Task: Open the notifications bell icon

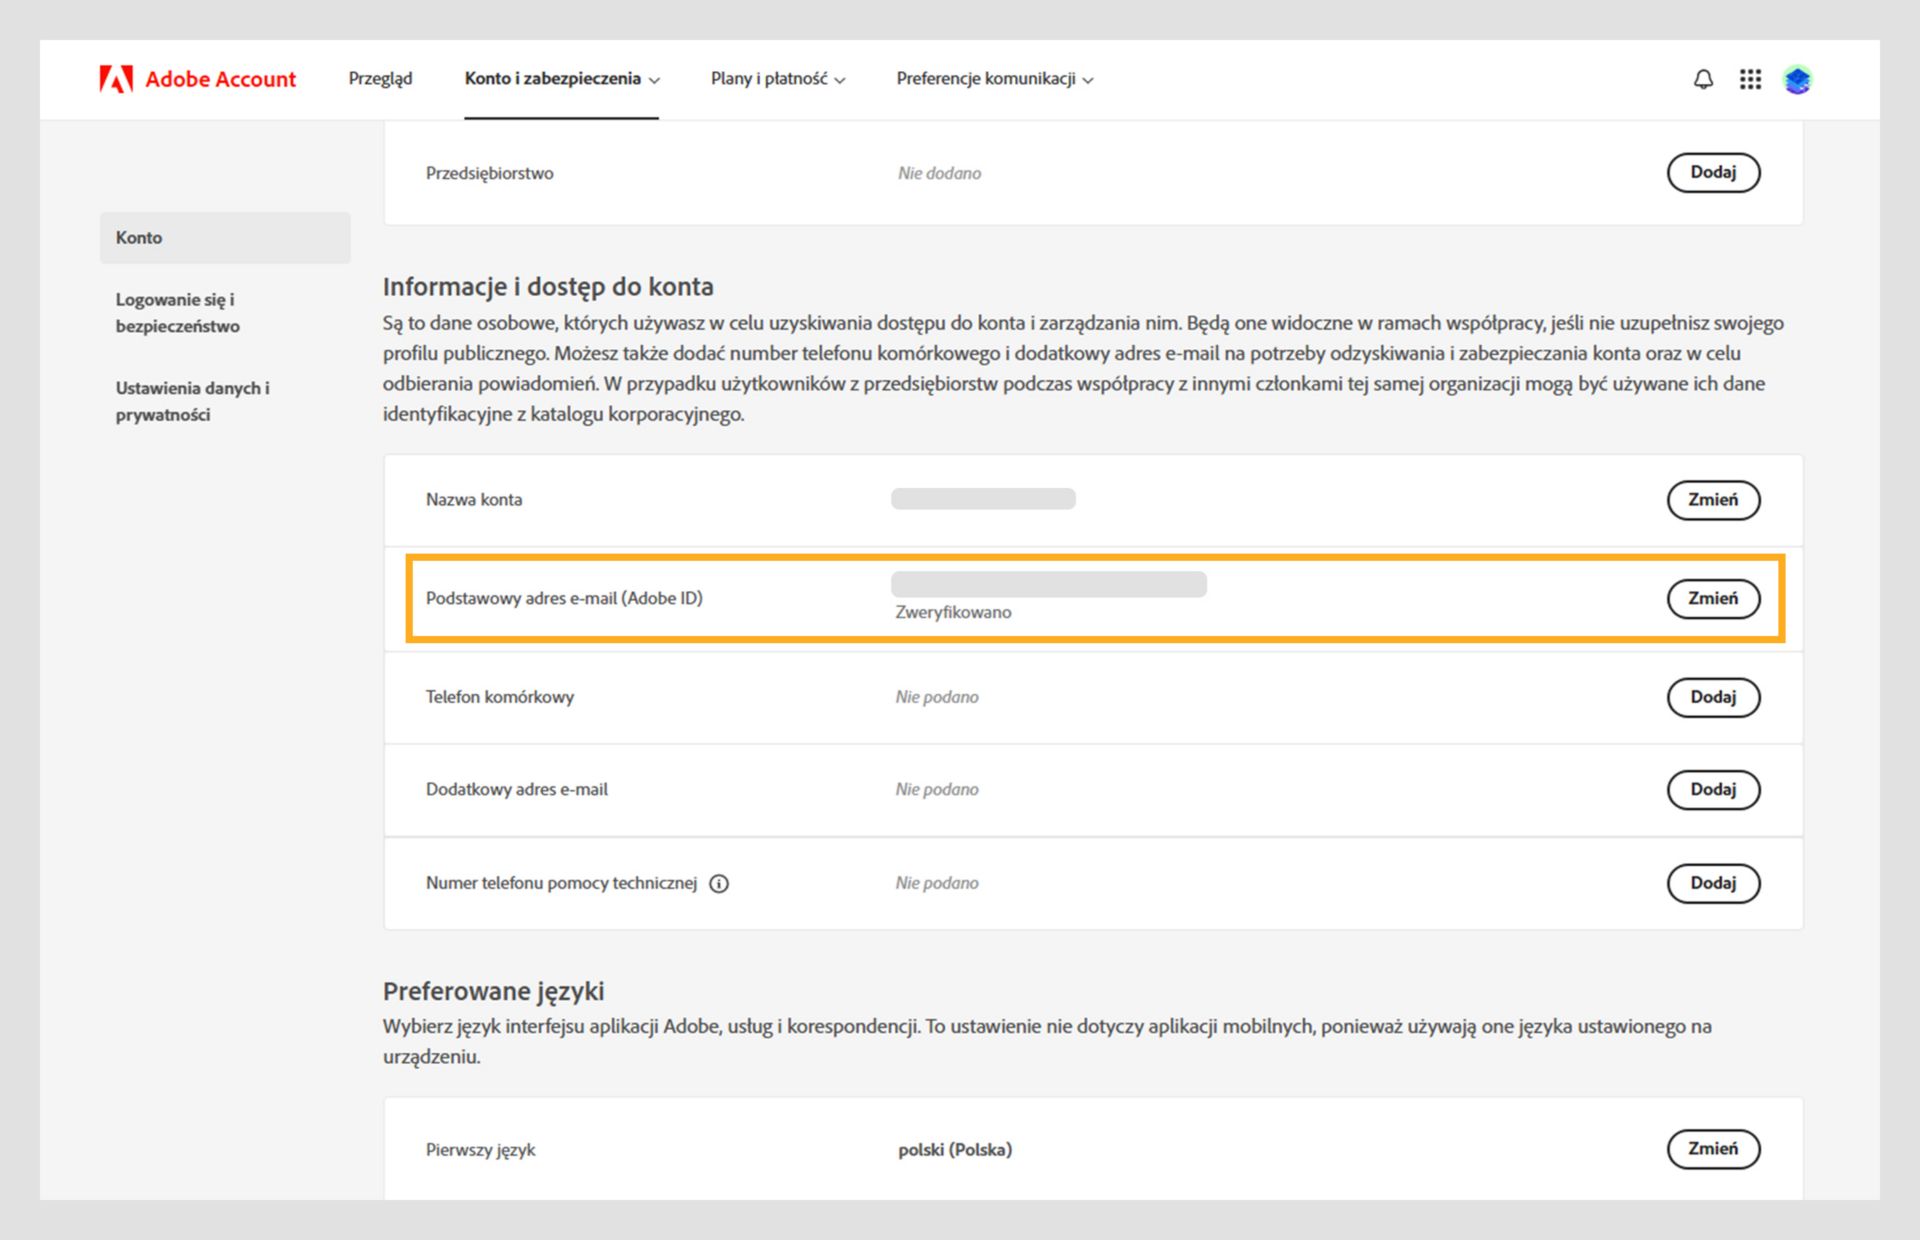Action: click(x=1703, y=79)
